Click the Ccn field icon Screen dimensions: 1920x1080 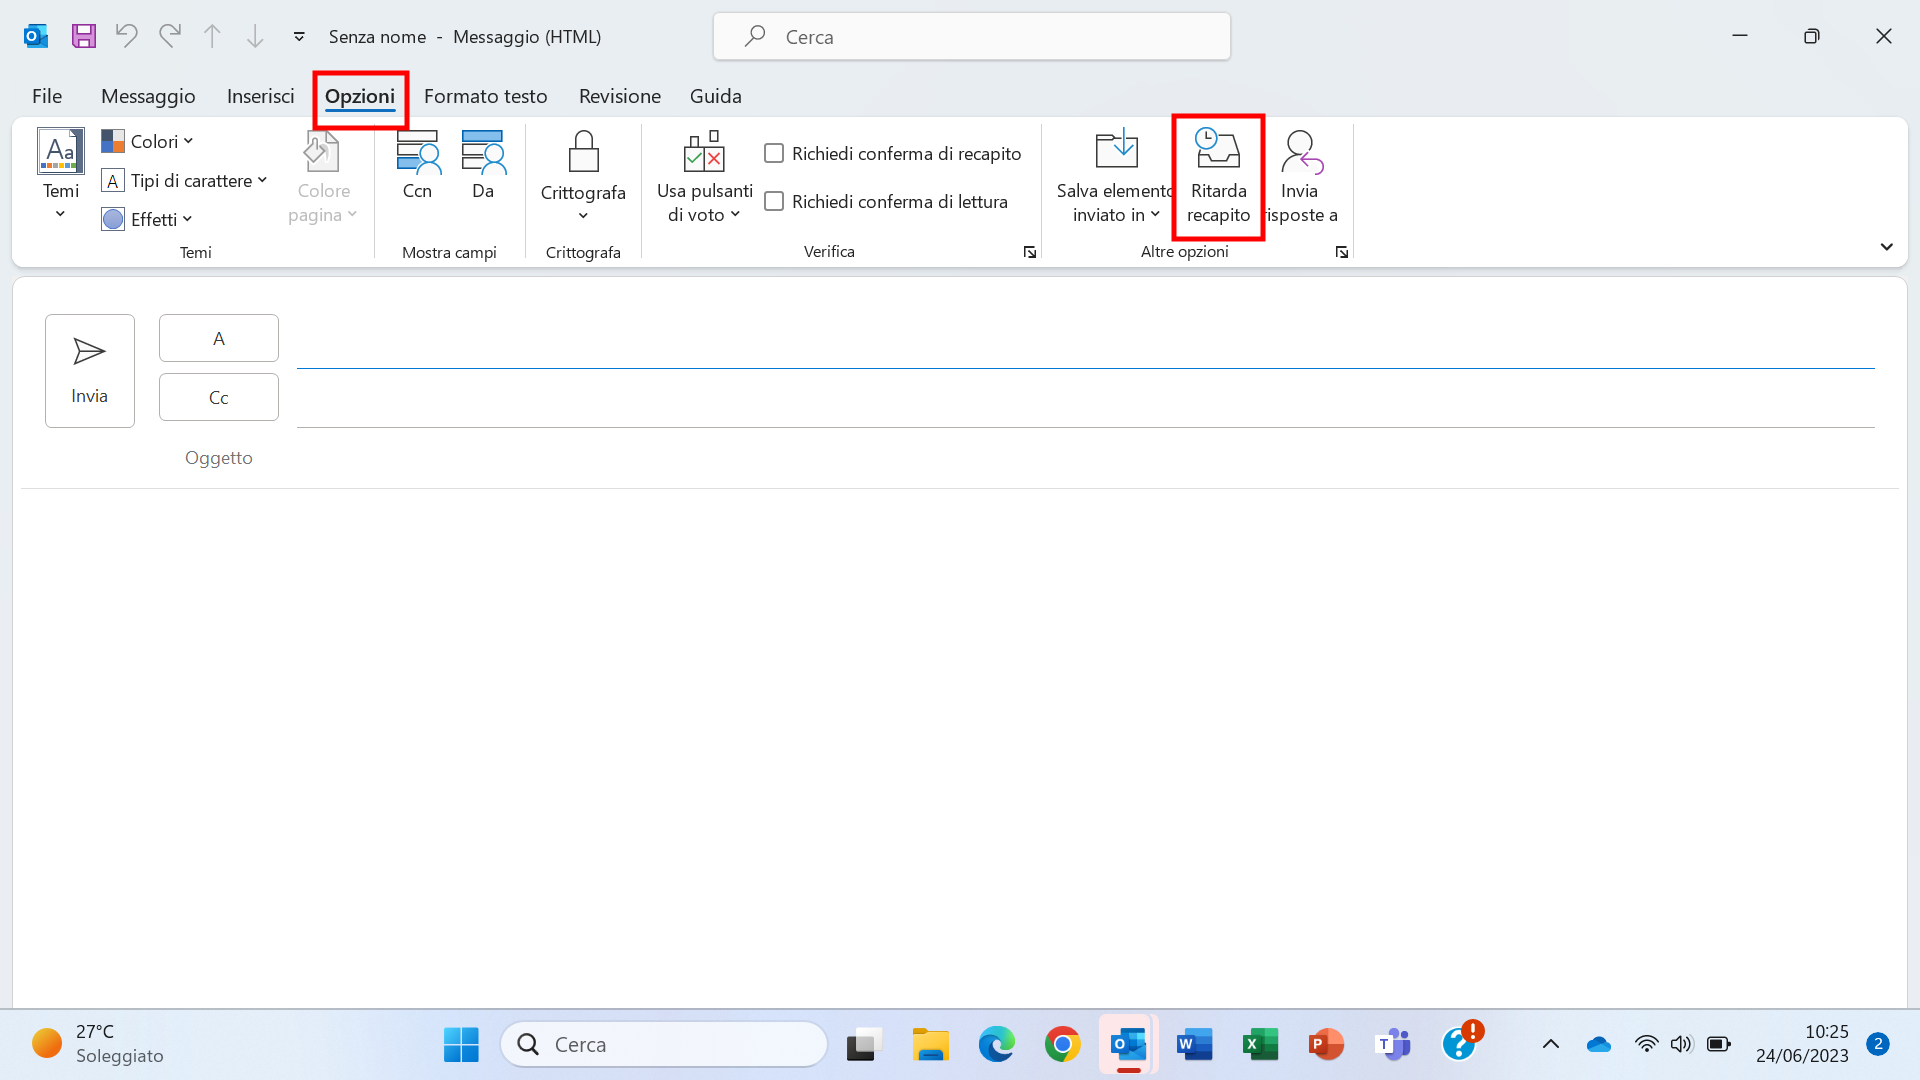pyautogui.click(x=417, y=170)
